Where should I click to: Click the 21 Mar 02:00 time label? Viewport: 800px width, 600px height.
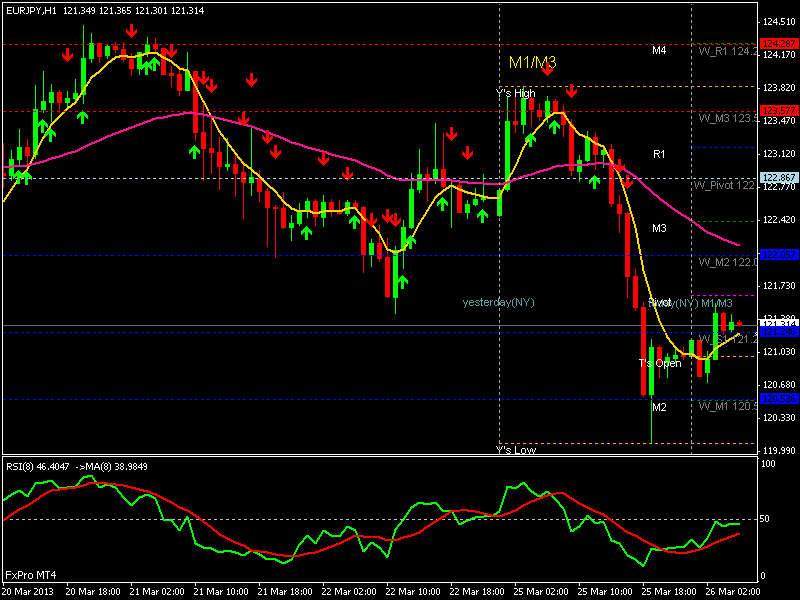click(157, 591)
